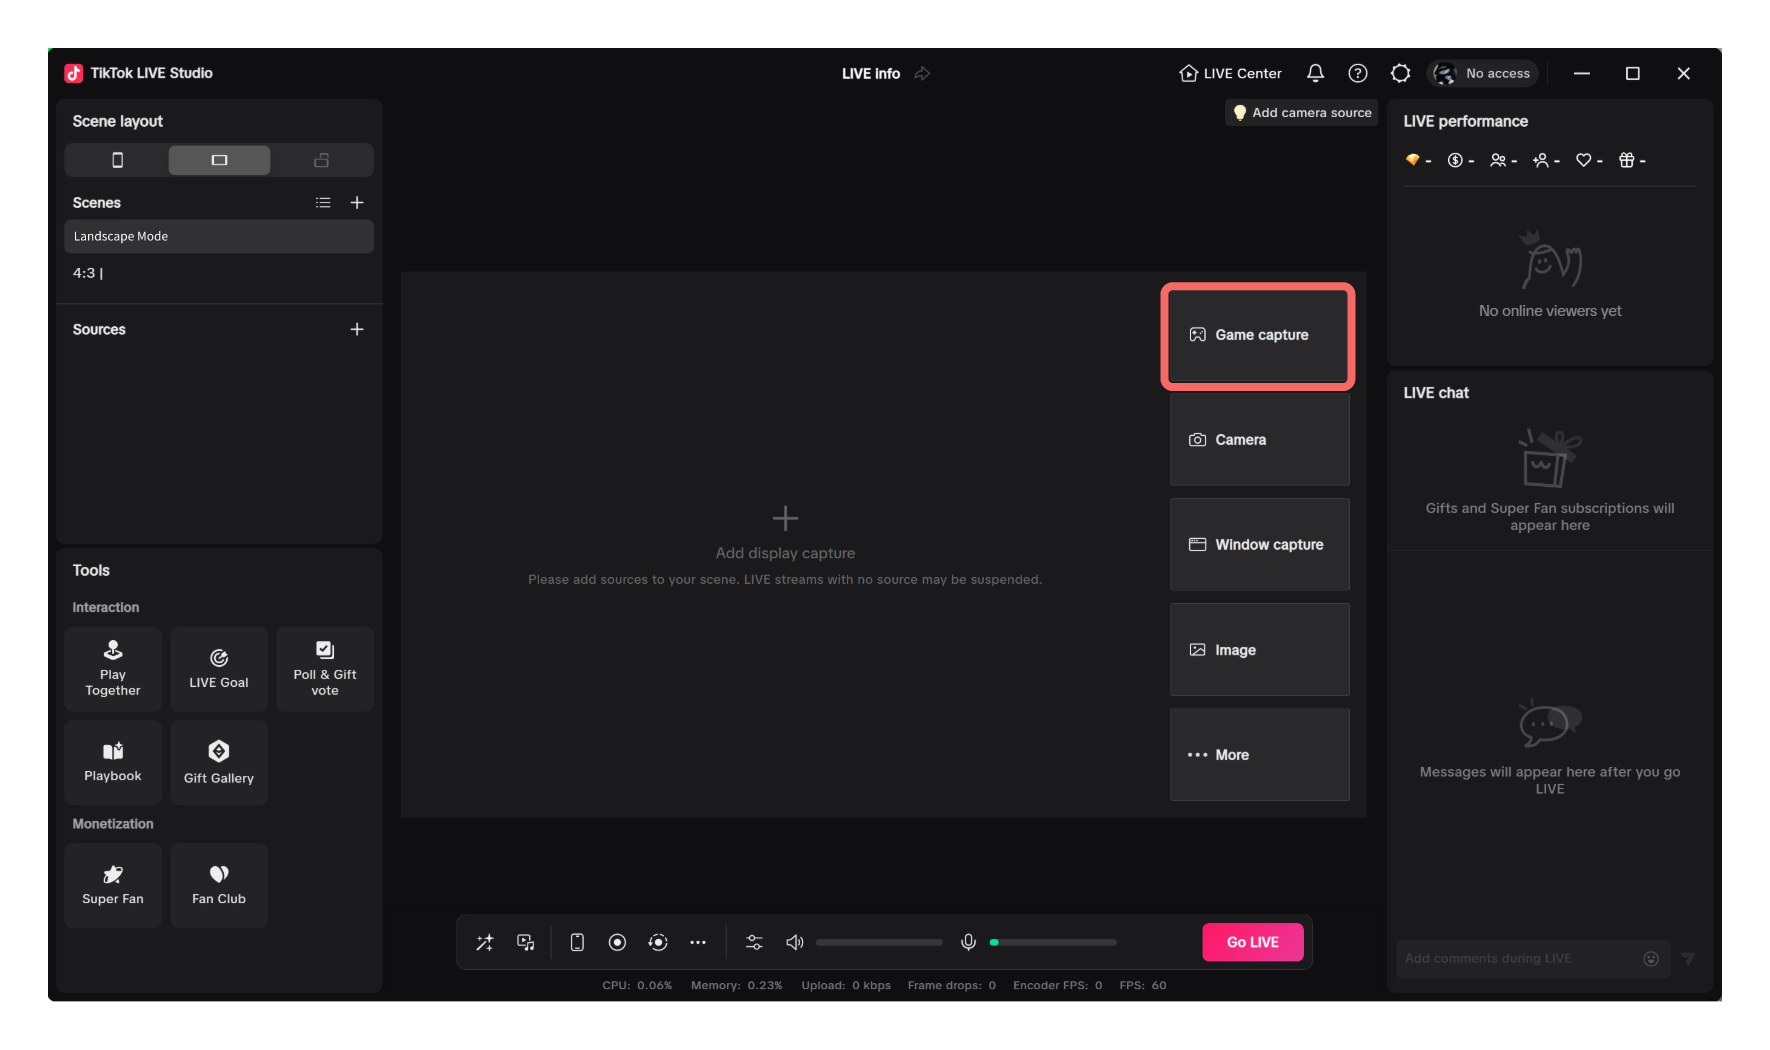Expand More source options

click(x=1259, y=755)
